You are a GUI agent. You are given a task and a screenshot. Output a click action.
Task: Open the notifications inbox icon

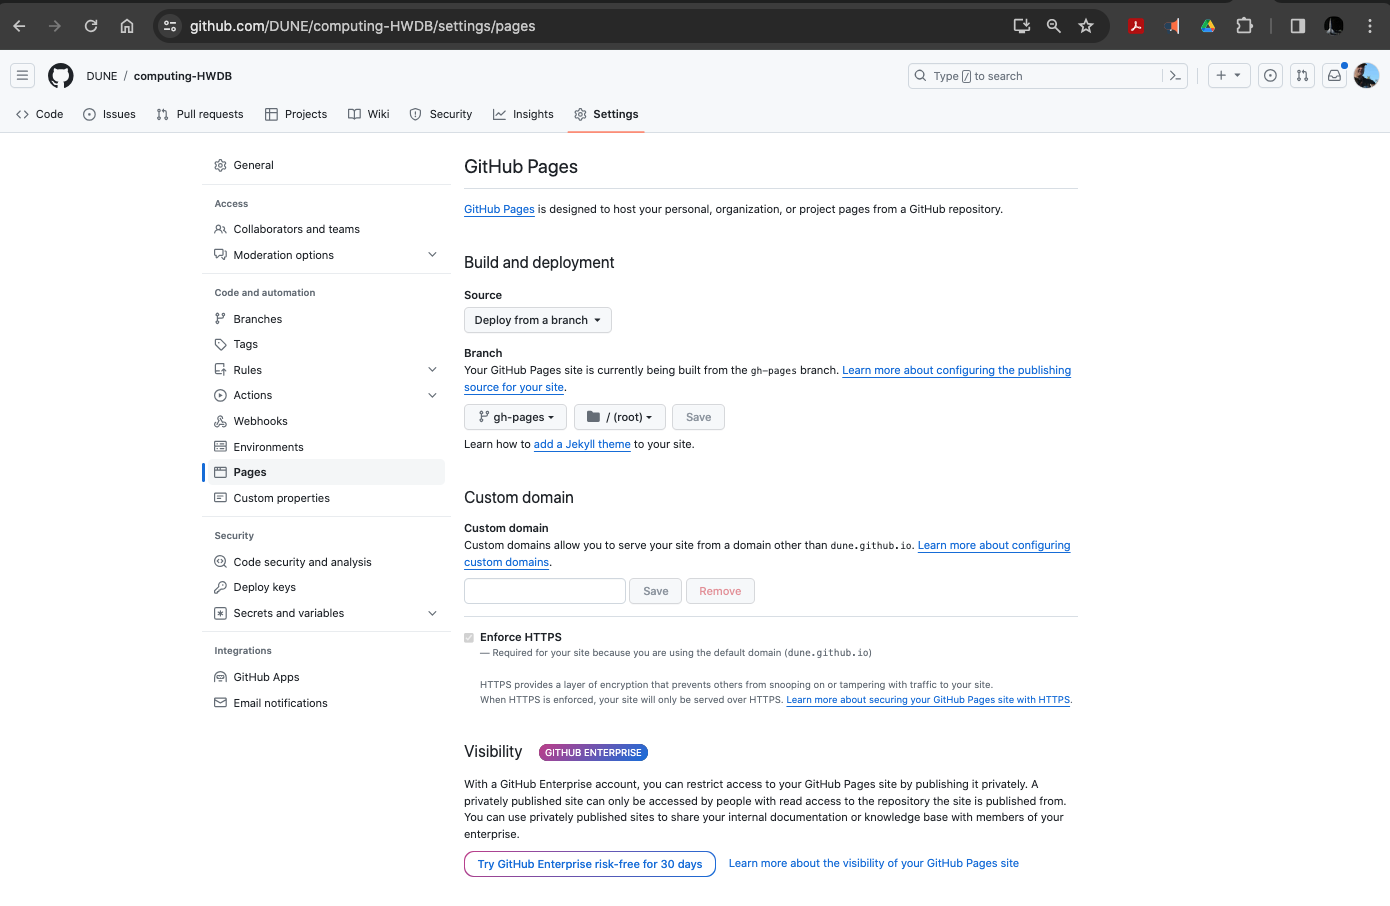tap(1334, 76)
